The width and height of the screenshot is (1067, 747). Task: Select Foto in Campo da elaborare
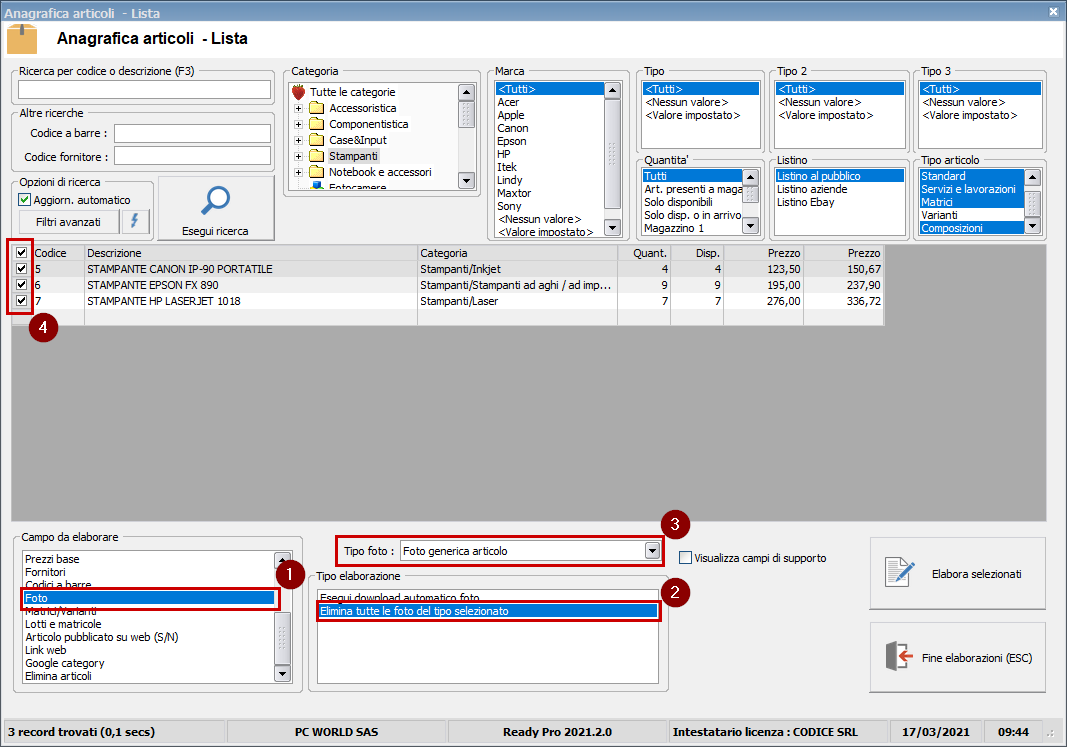[148, 598]
